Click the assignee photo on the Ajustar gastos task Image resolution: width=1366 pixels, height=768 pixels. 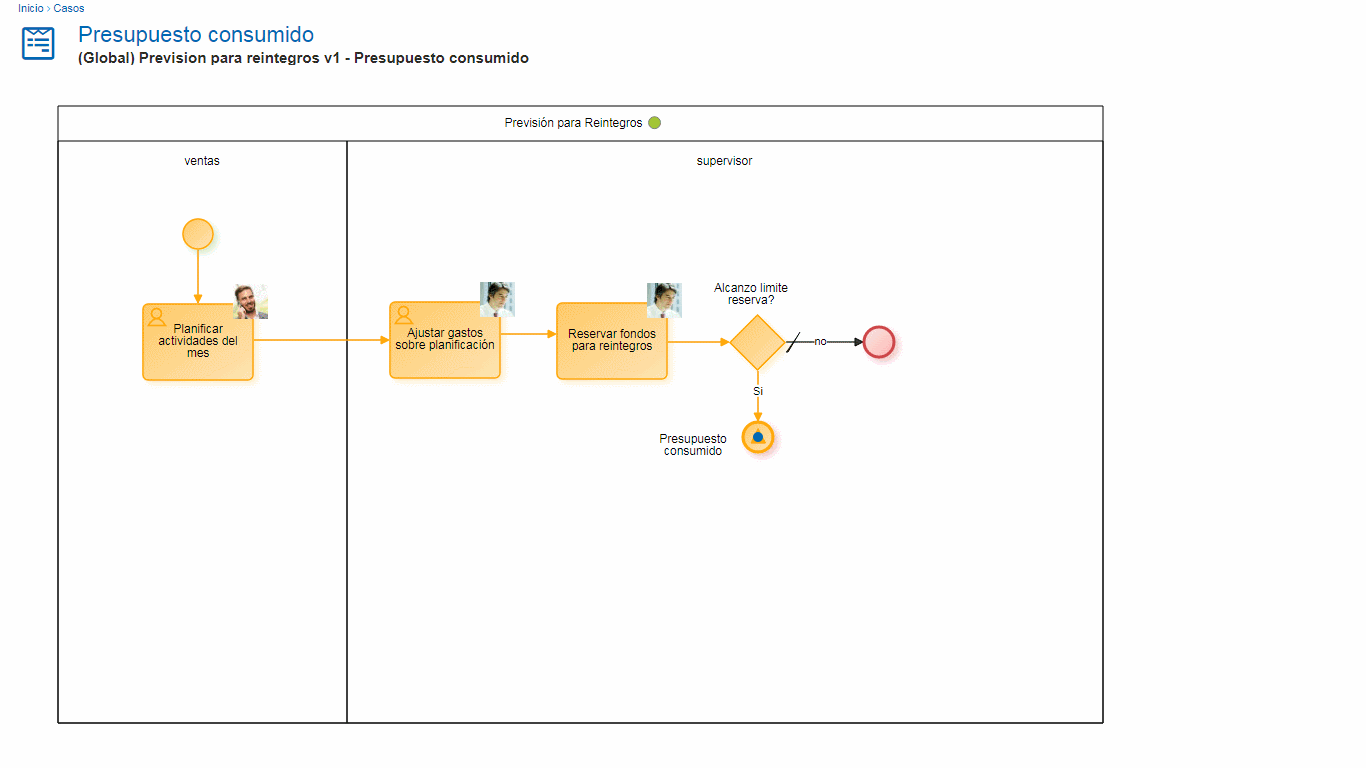click(x=497, y=299)
